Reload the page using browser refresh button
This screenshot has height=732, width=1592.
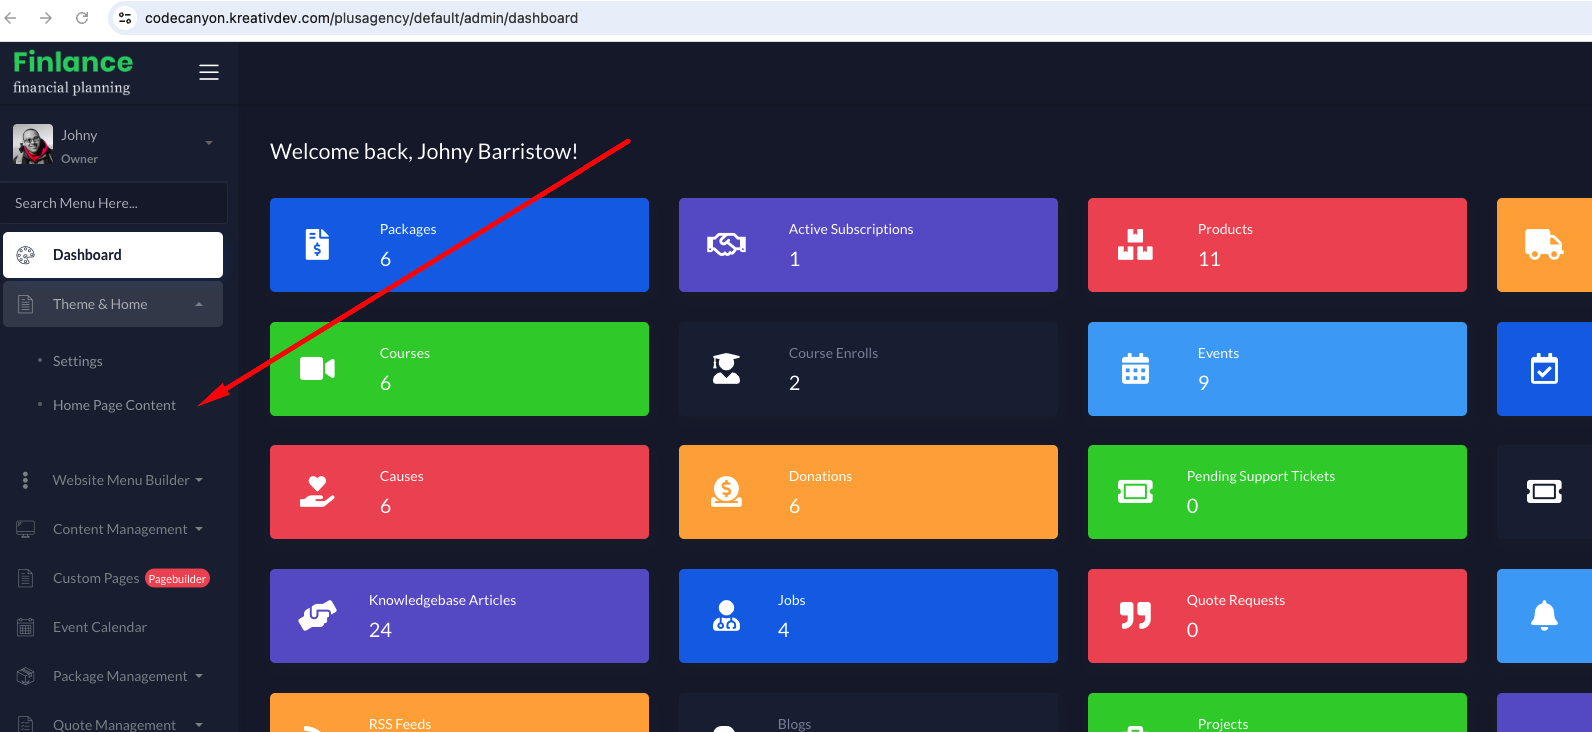tap(82, 18)
